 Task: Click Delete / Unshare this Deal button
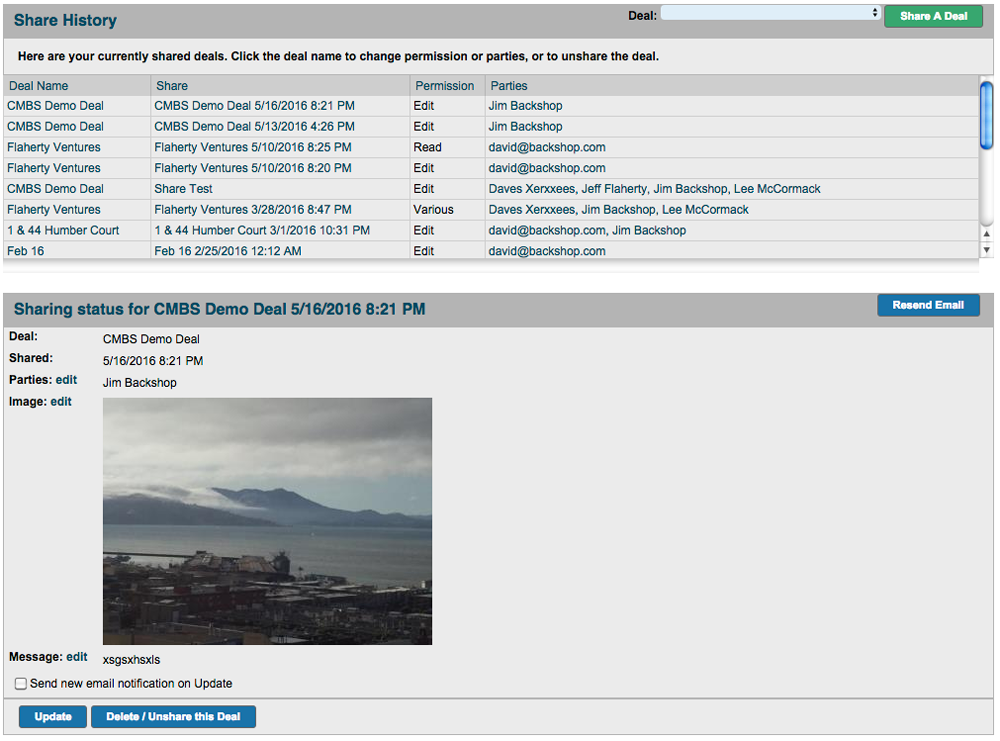(x=173, y=716)
